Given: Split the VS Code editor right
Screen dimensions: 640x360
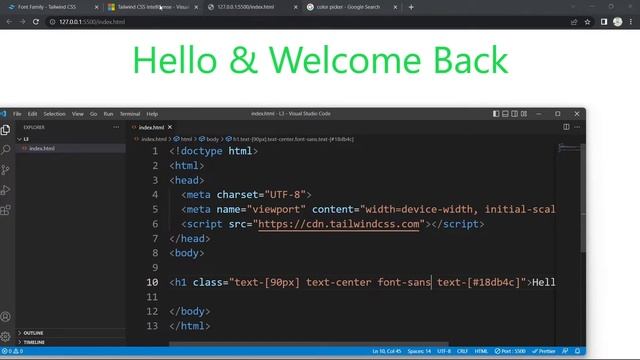Looking at the screenshot, I should (566, 127).
